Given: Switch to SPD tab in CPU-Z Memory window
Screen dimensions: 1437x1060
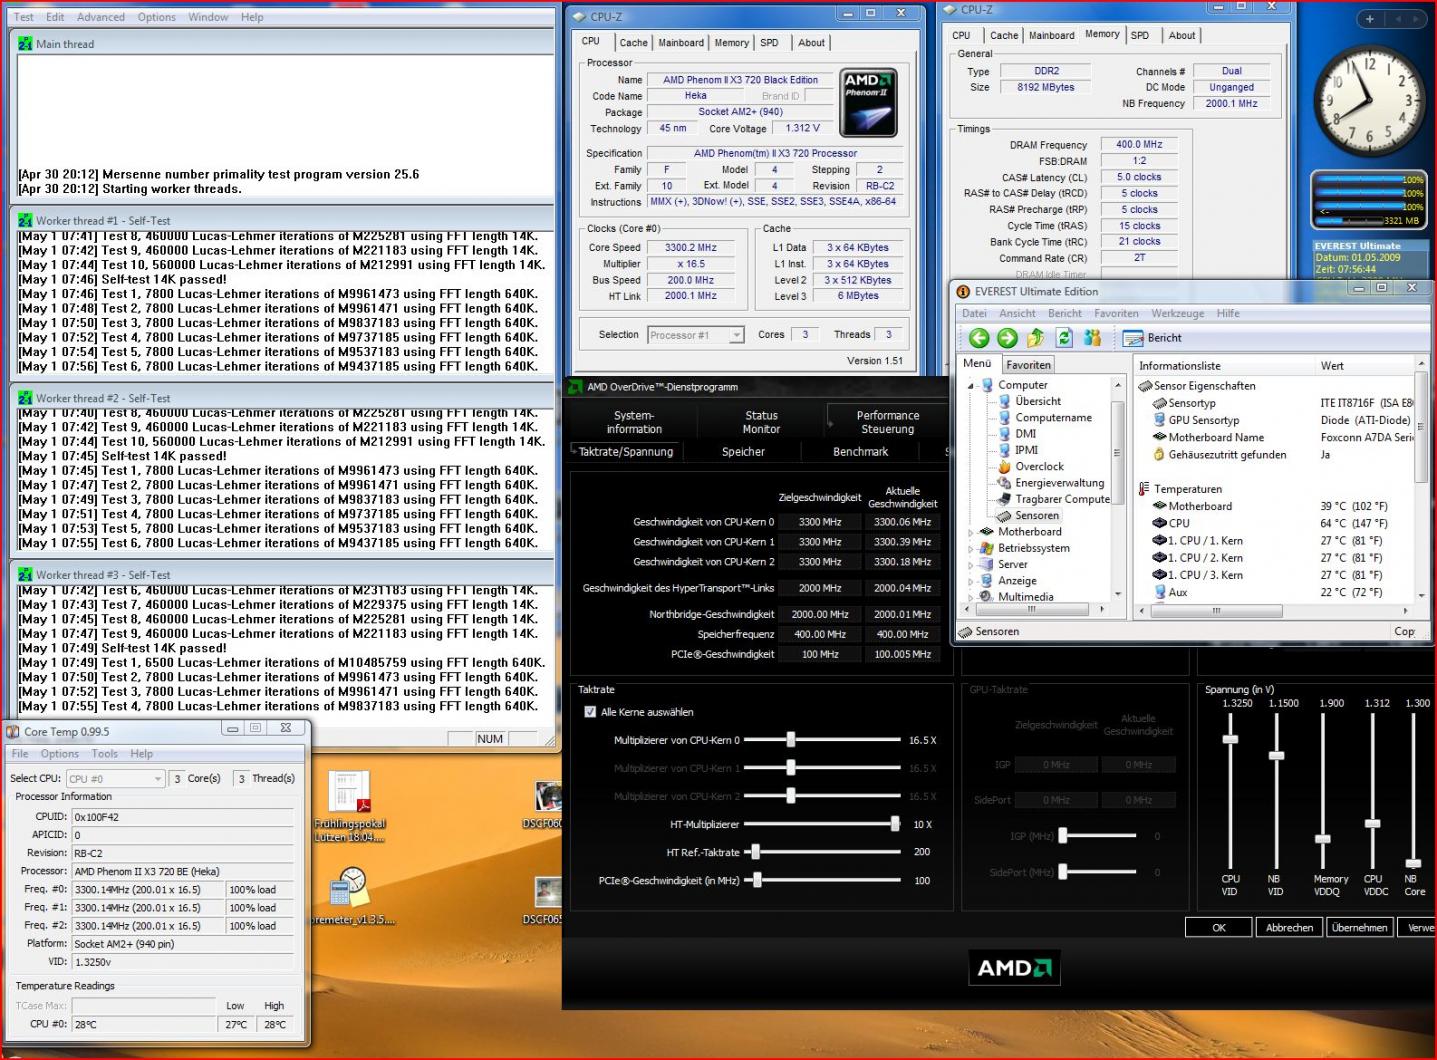Looking at the screenshot, I should click(1140, 35).
